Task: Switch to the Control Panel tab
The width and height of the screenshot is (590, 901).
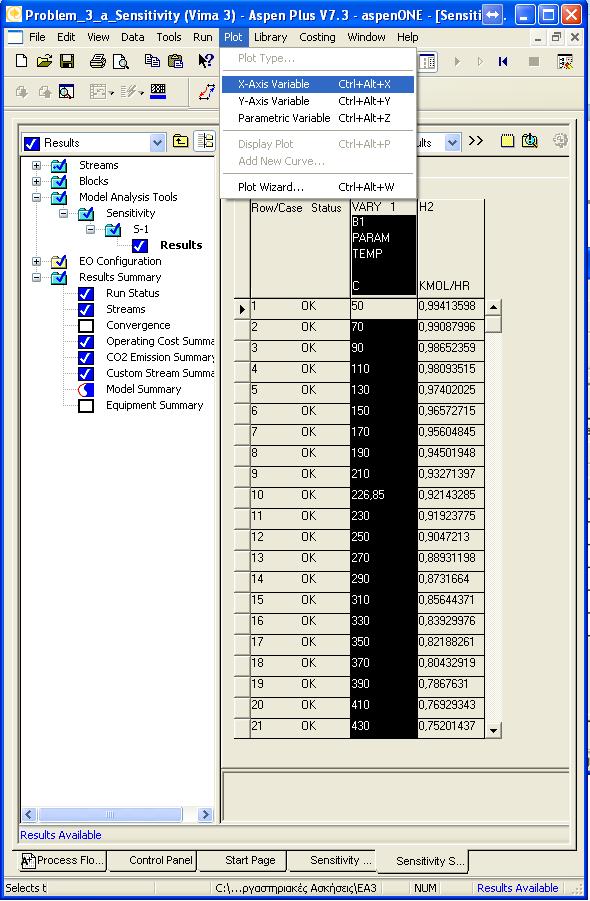Action: pos(161,860)
